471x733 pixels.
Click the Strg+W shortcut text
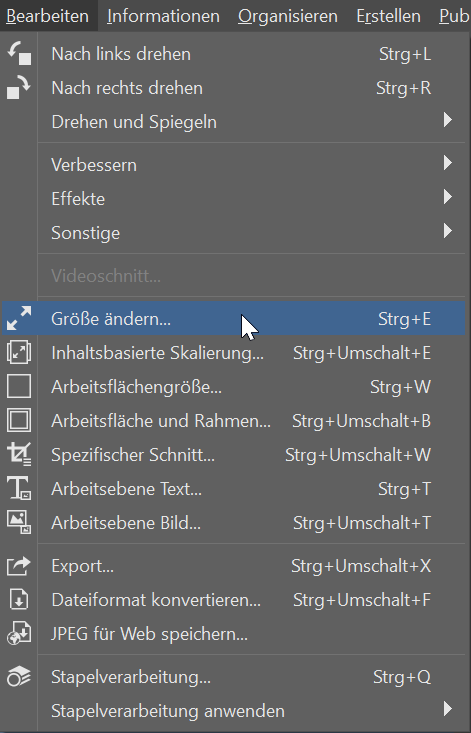click(400, 387)
